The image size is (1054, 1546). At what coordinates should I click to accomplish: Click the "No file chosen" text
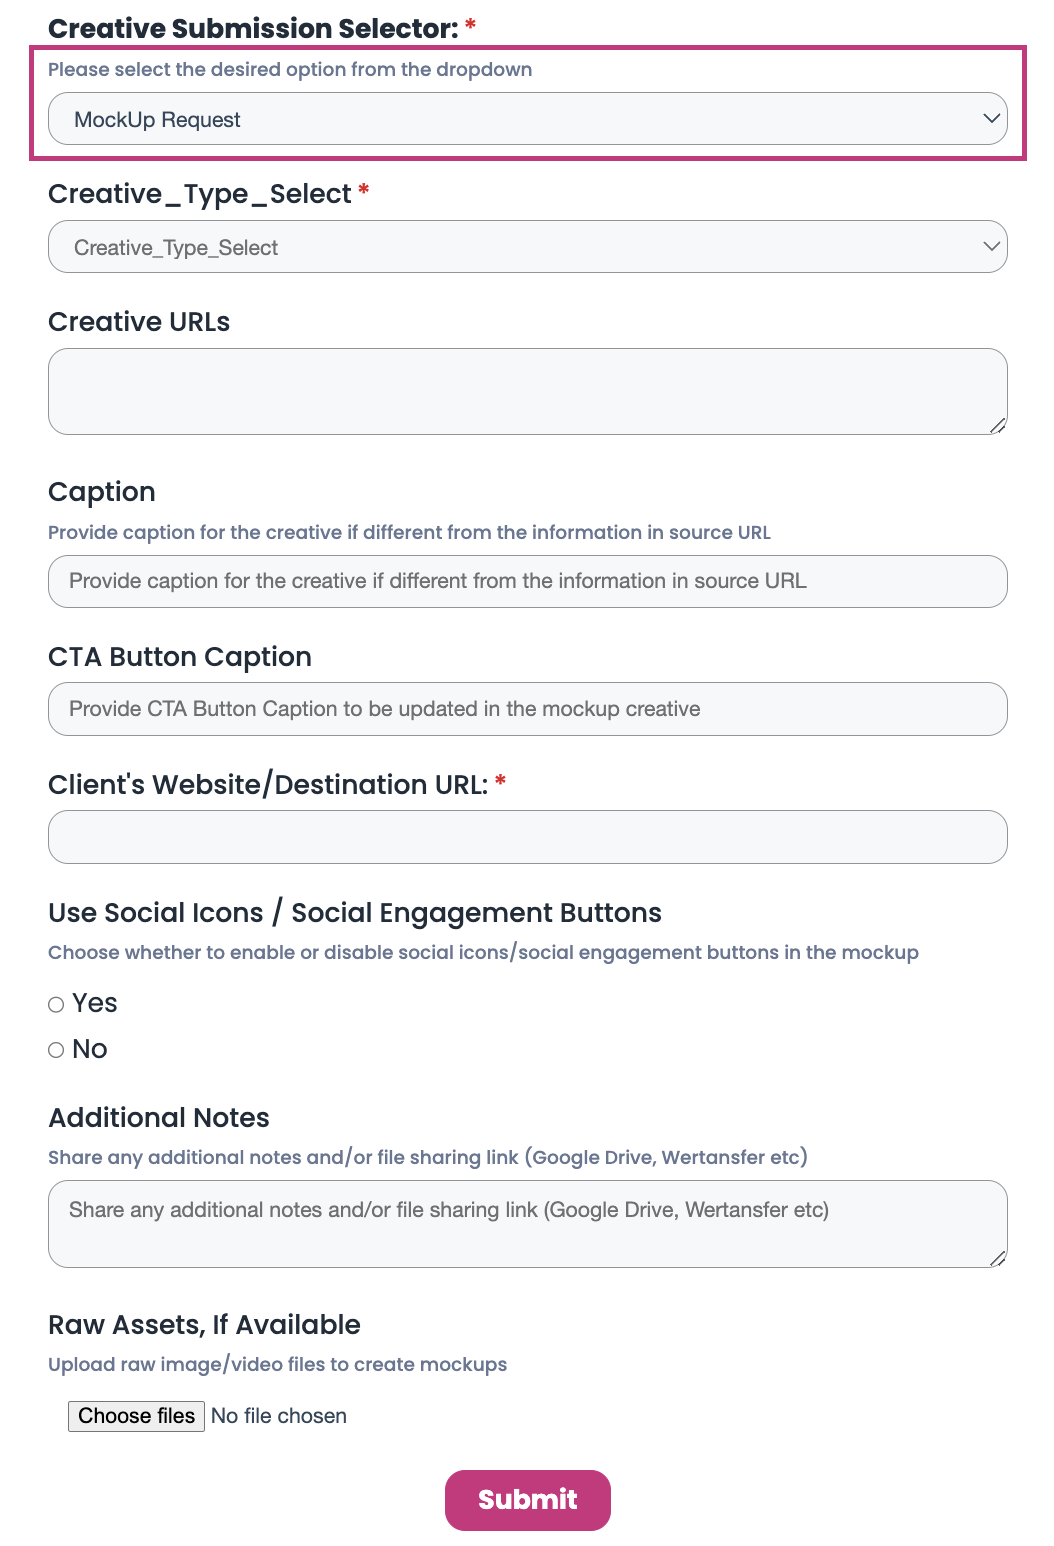[279, 1416]
